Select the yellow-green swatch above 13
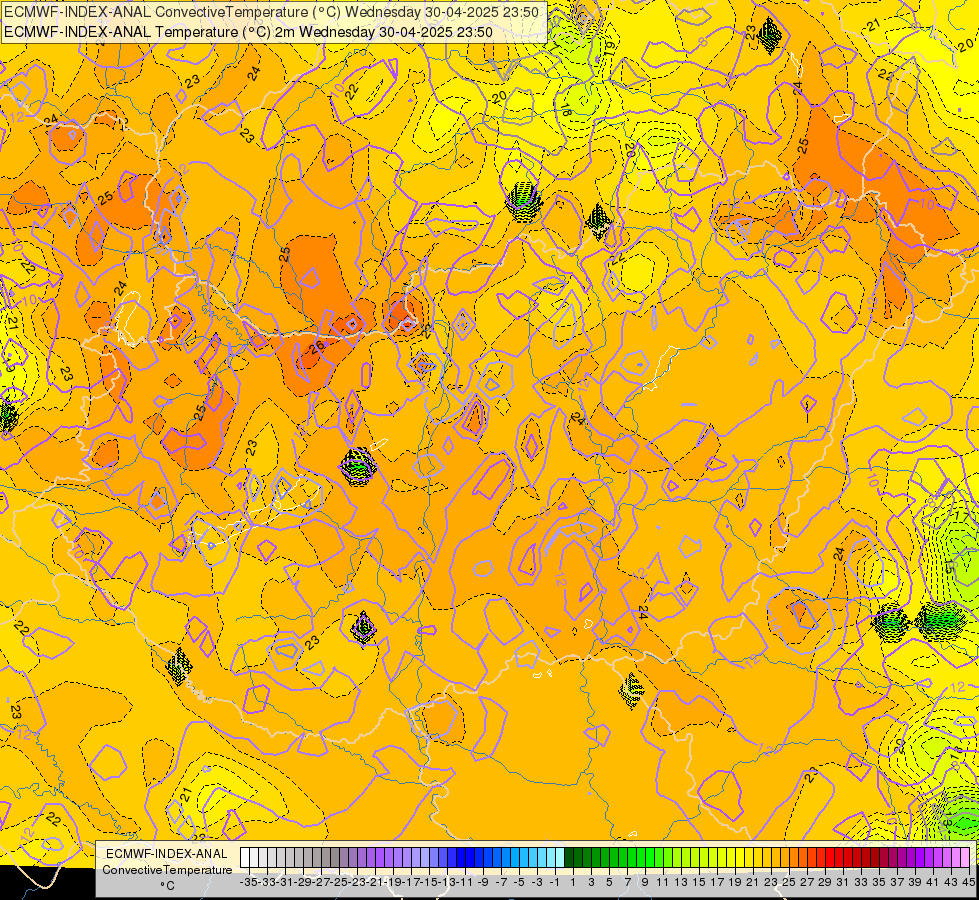 pos(677,858)
